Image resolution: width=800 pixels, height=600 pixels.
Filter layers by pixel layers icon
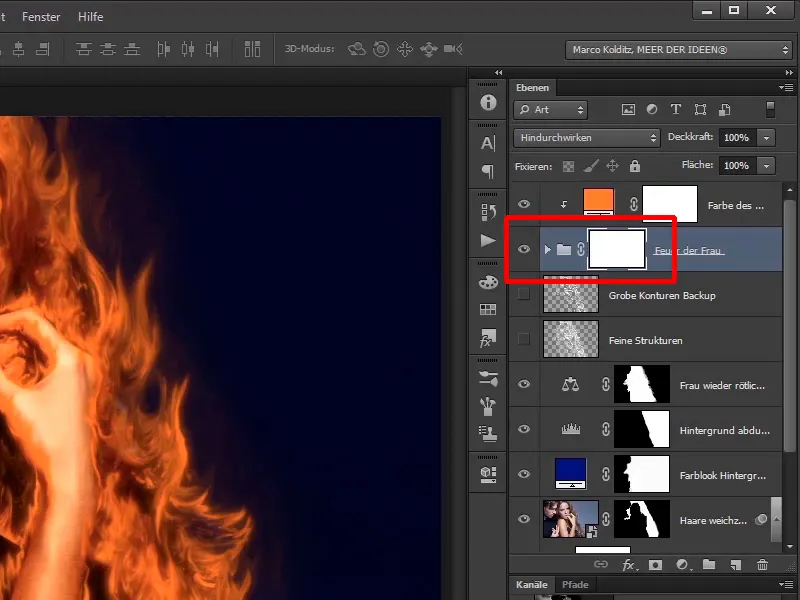[628, 109]
